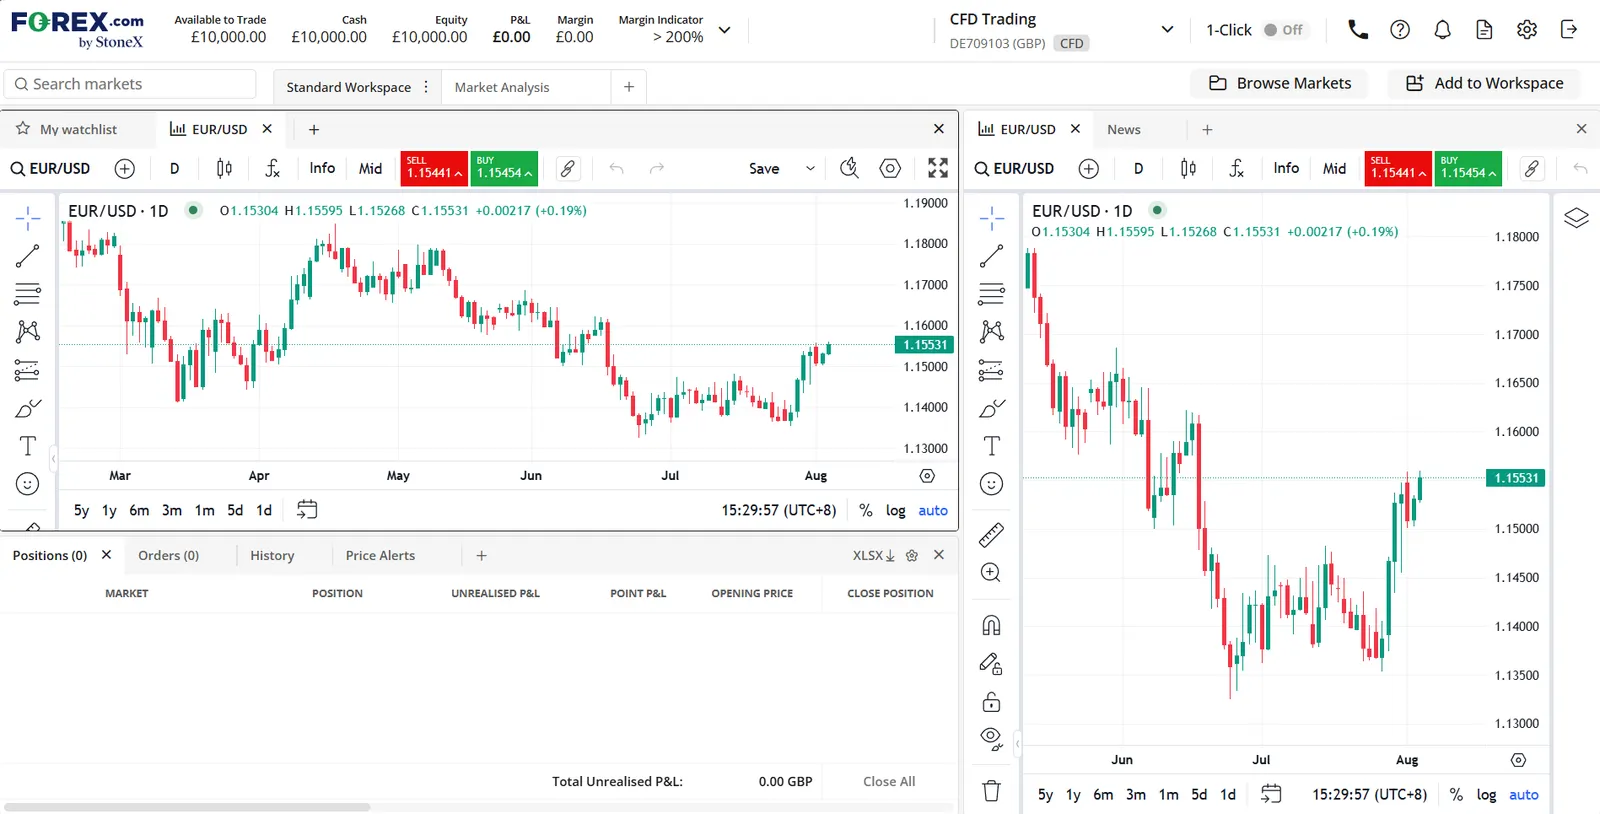Open phone contact icon in header

pos(1357,30)
